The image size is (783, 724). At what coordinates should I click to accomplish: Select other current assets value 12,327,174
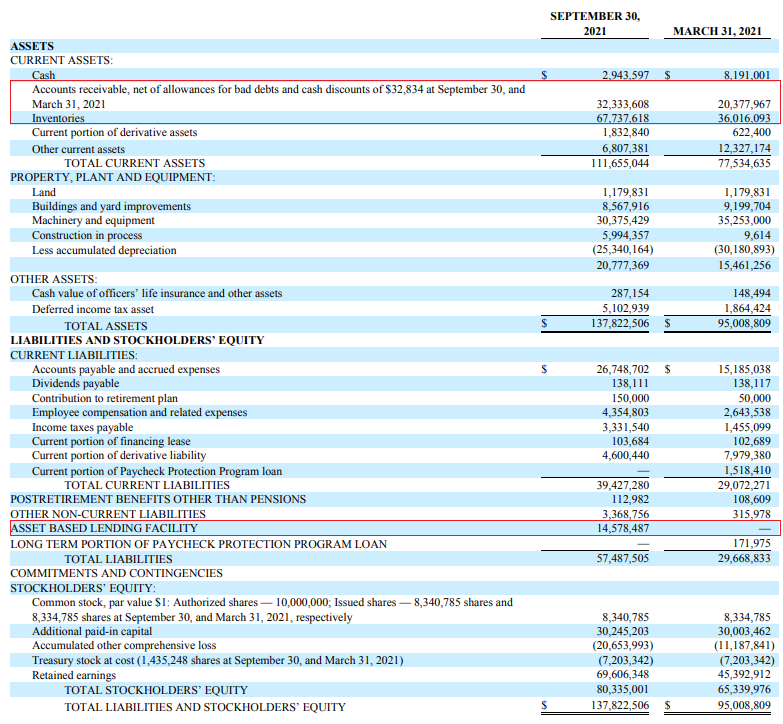744,148
